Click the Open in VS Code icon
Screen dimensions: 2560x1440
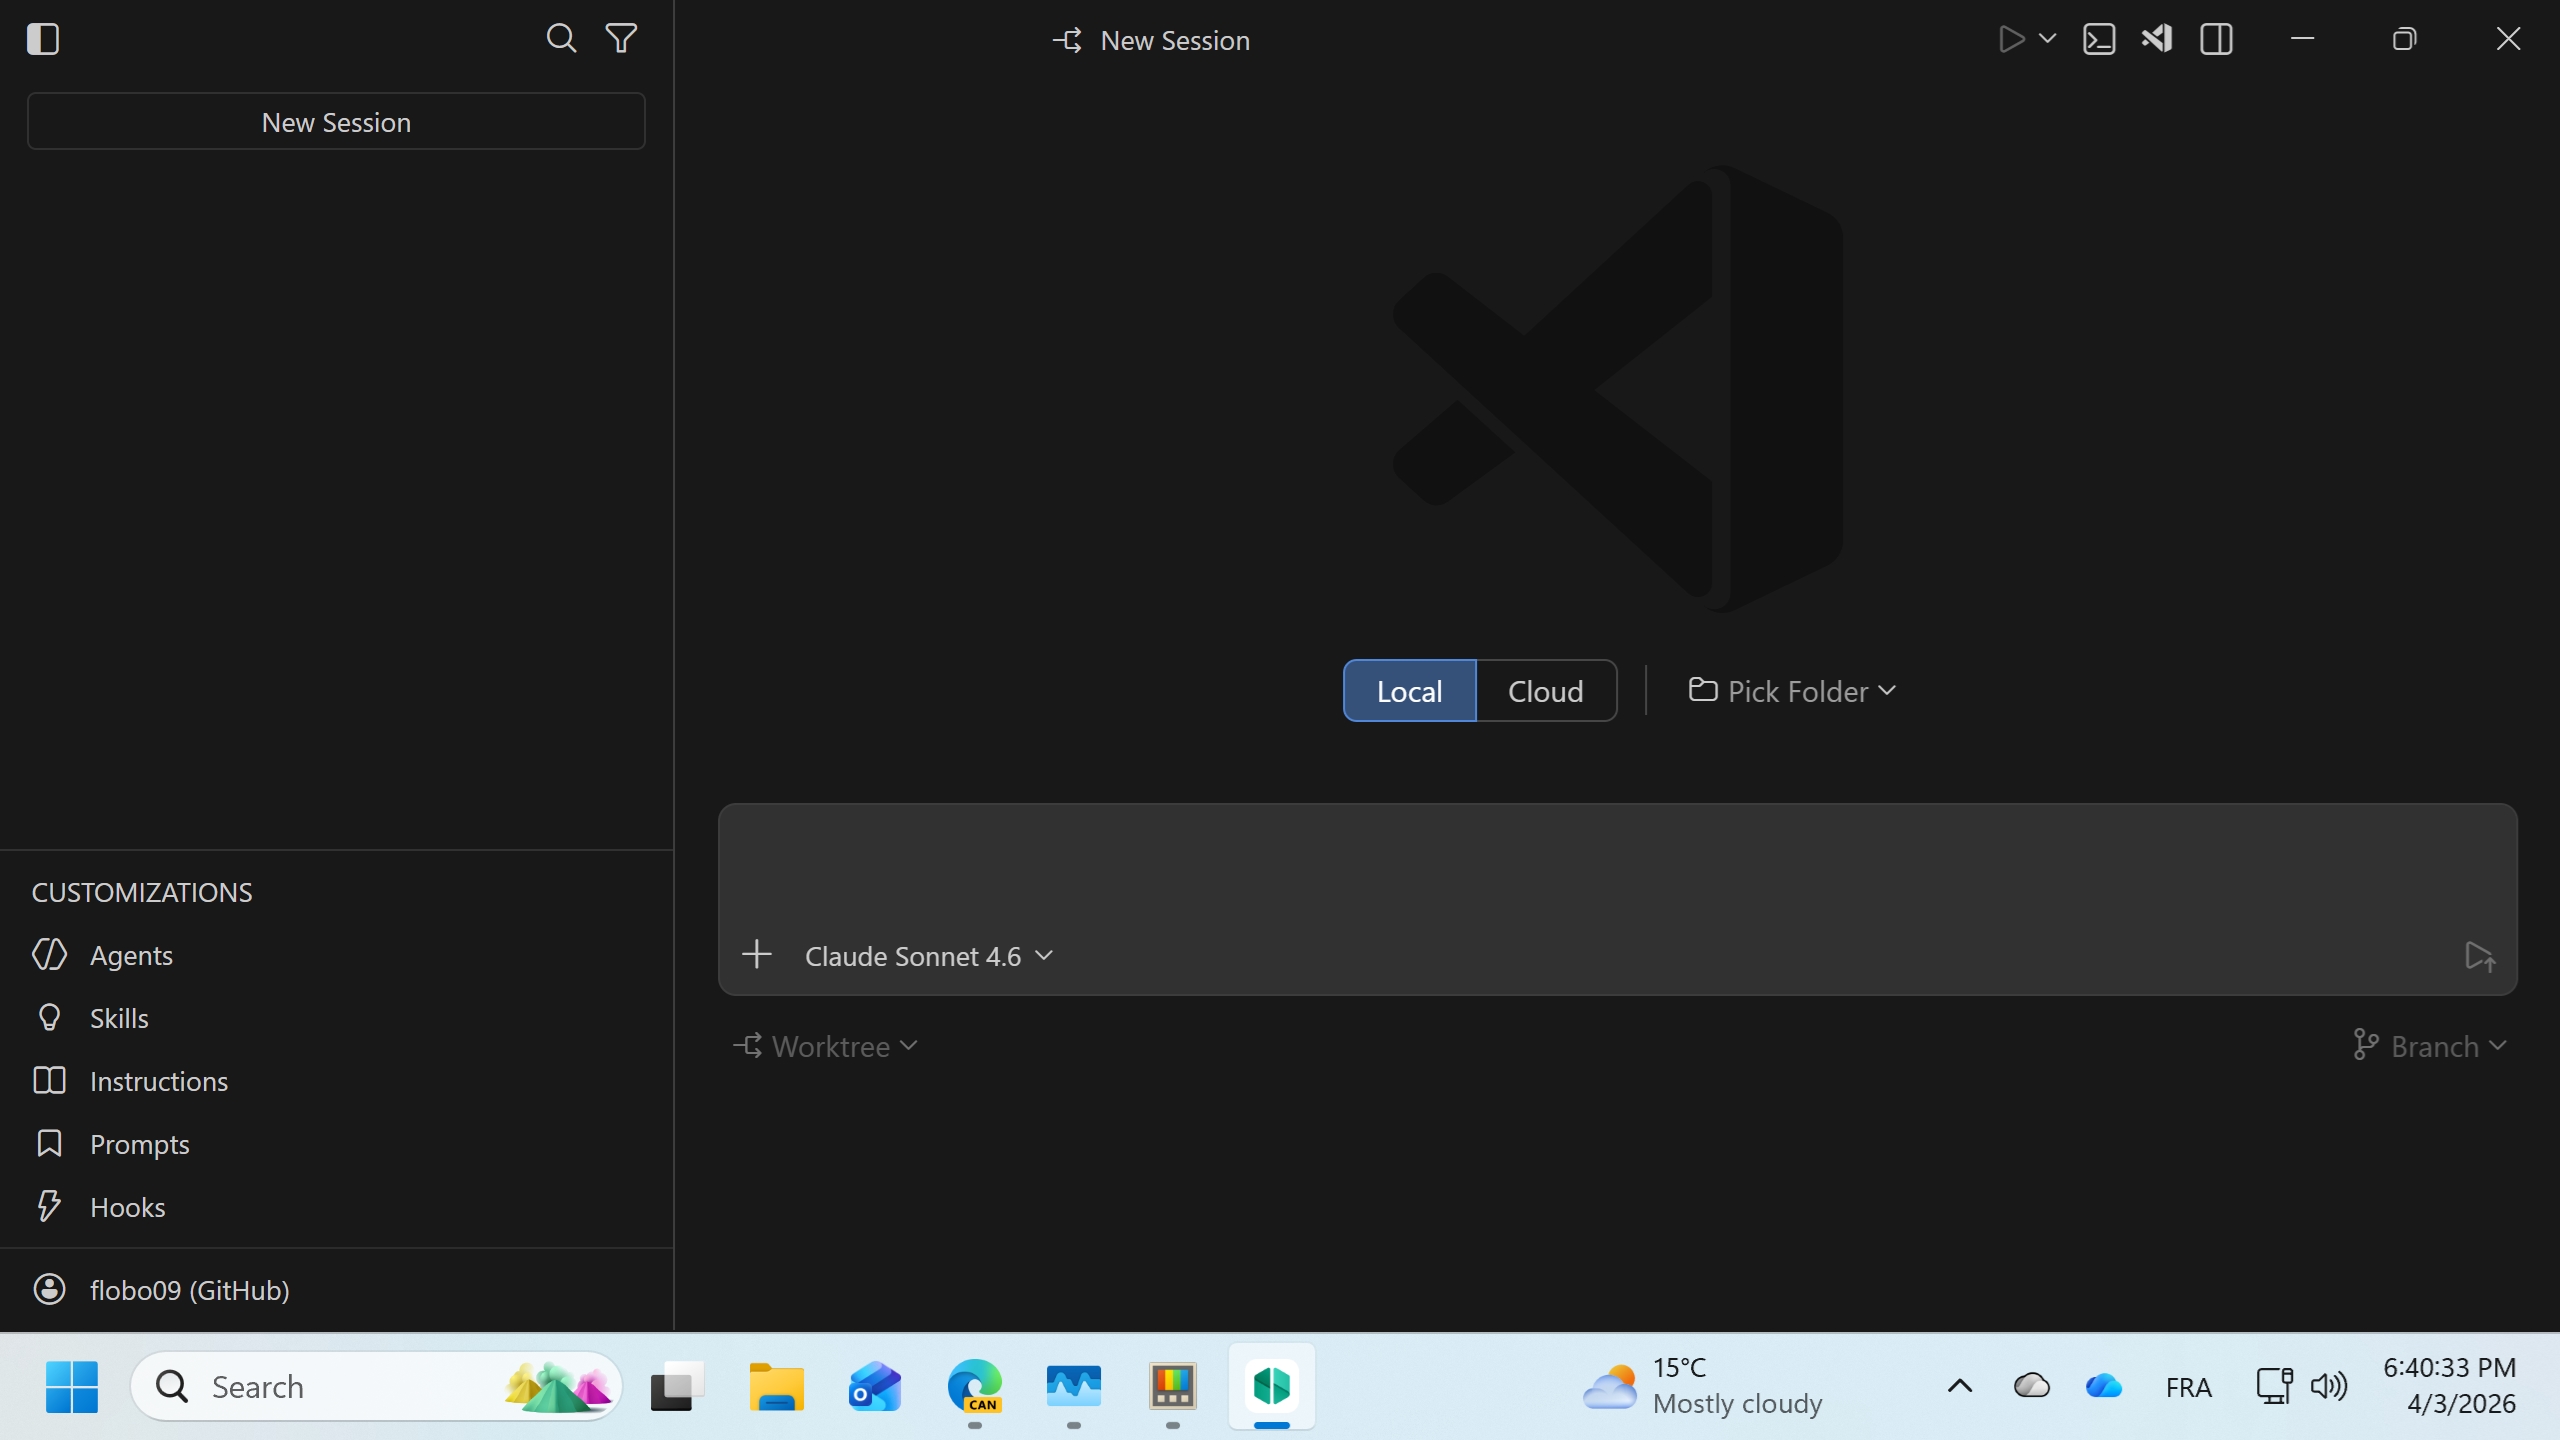(2156, 39)
